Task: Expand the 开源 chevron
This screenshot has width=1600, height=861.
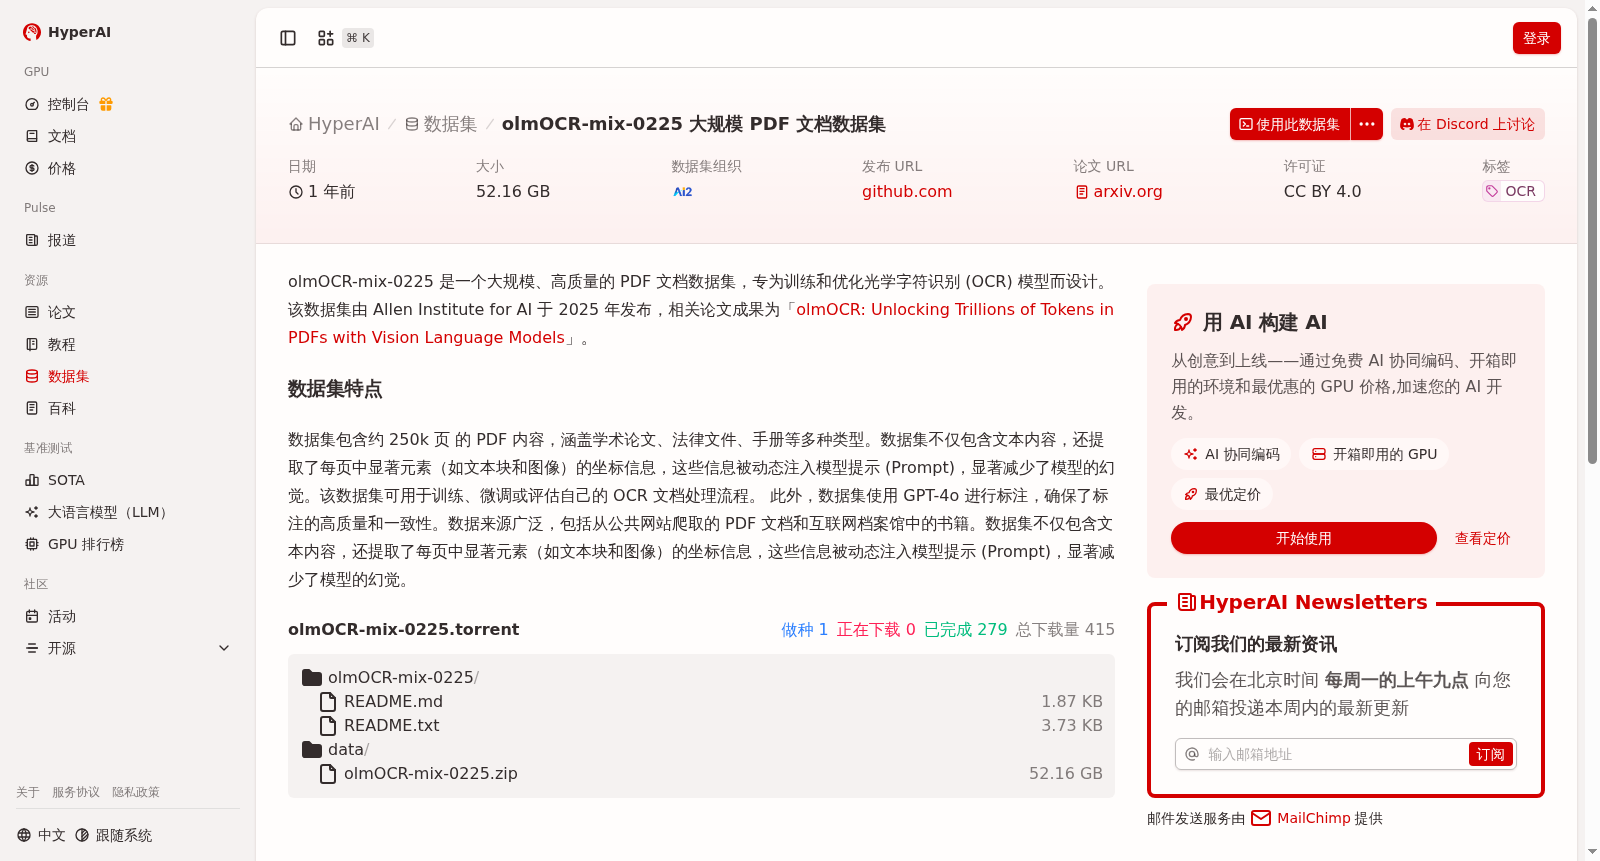Action: pos(224,648)
